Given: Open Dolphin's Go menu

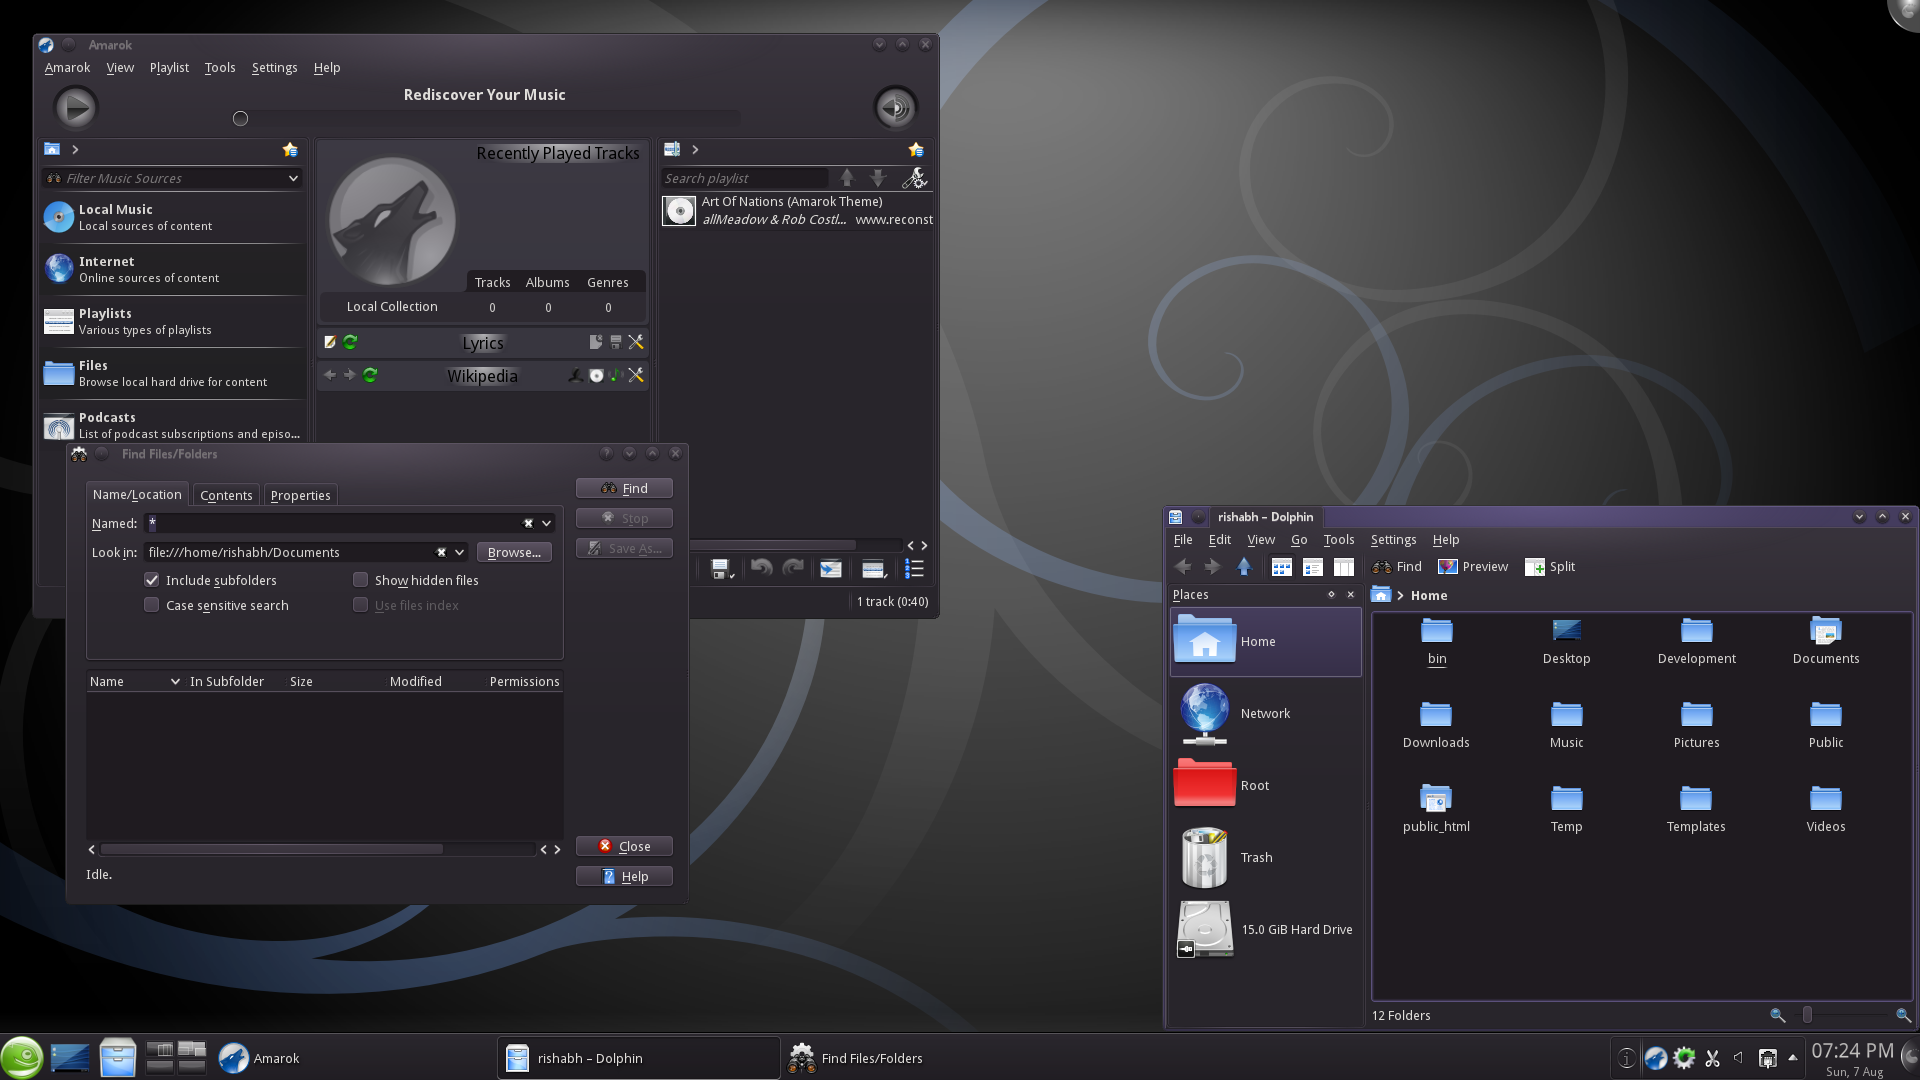Looking at the screenshot, I should click(1299, 540).
